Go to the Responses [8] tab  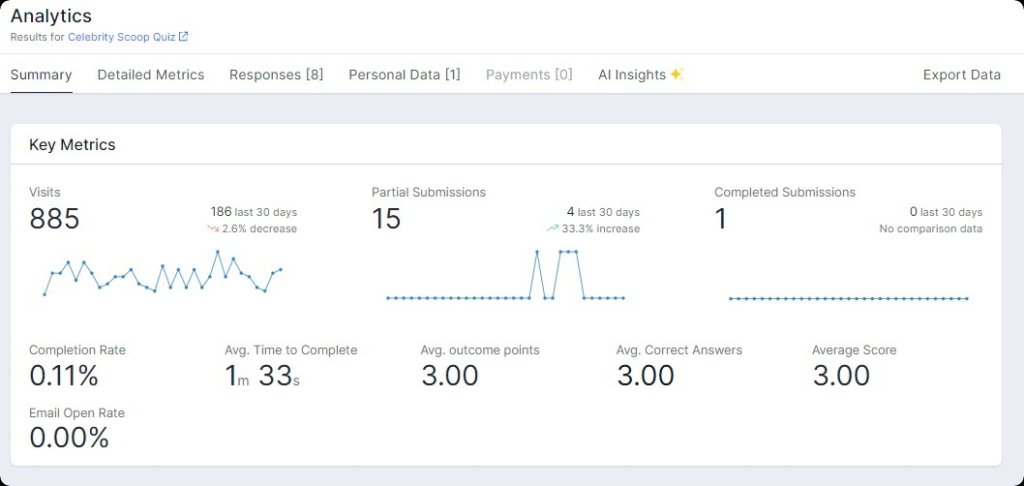276,75
